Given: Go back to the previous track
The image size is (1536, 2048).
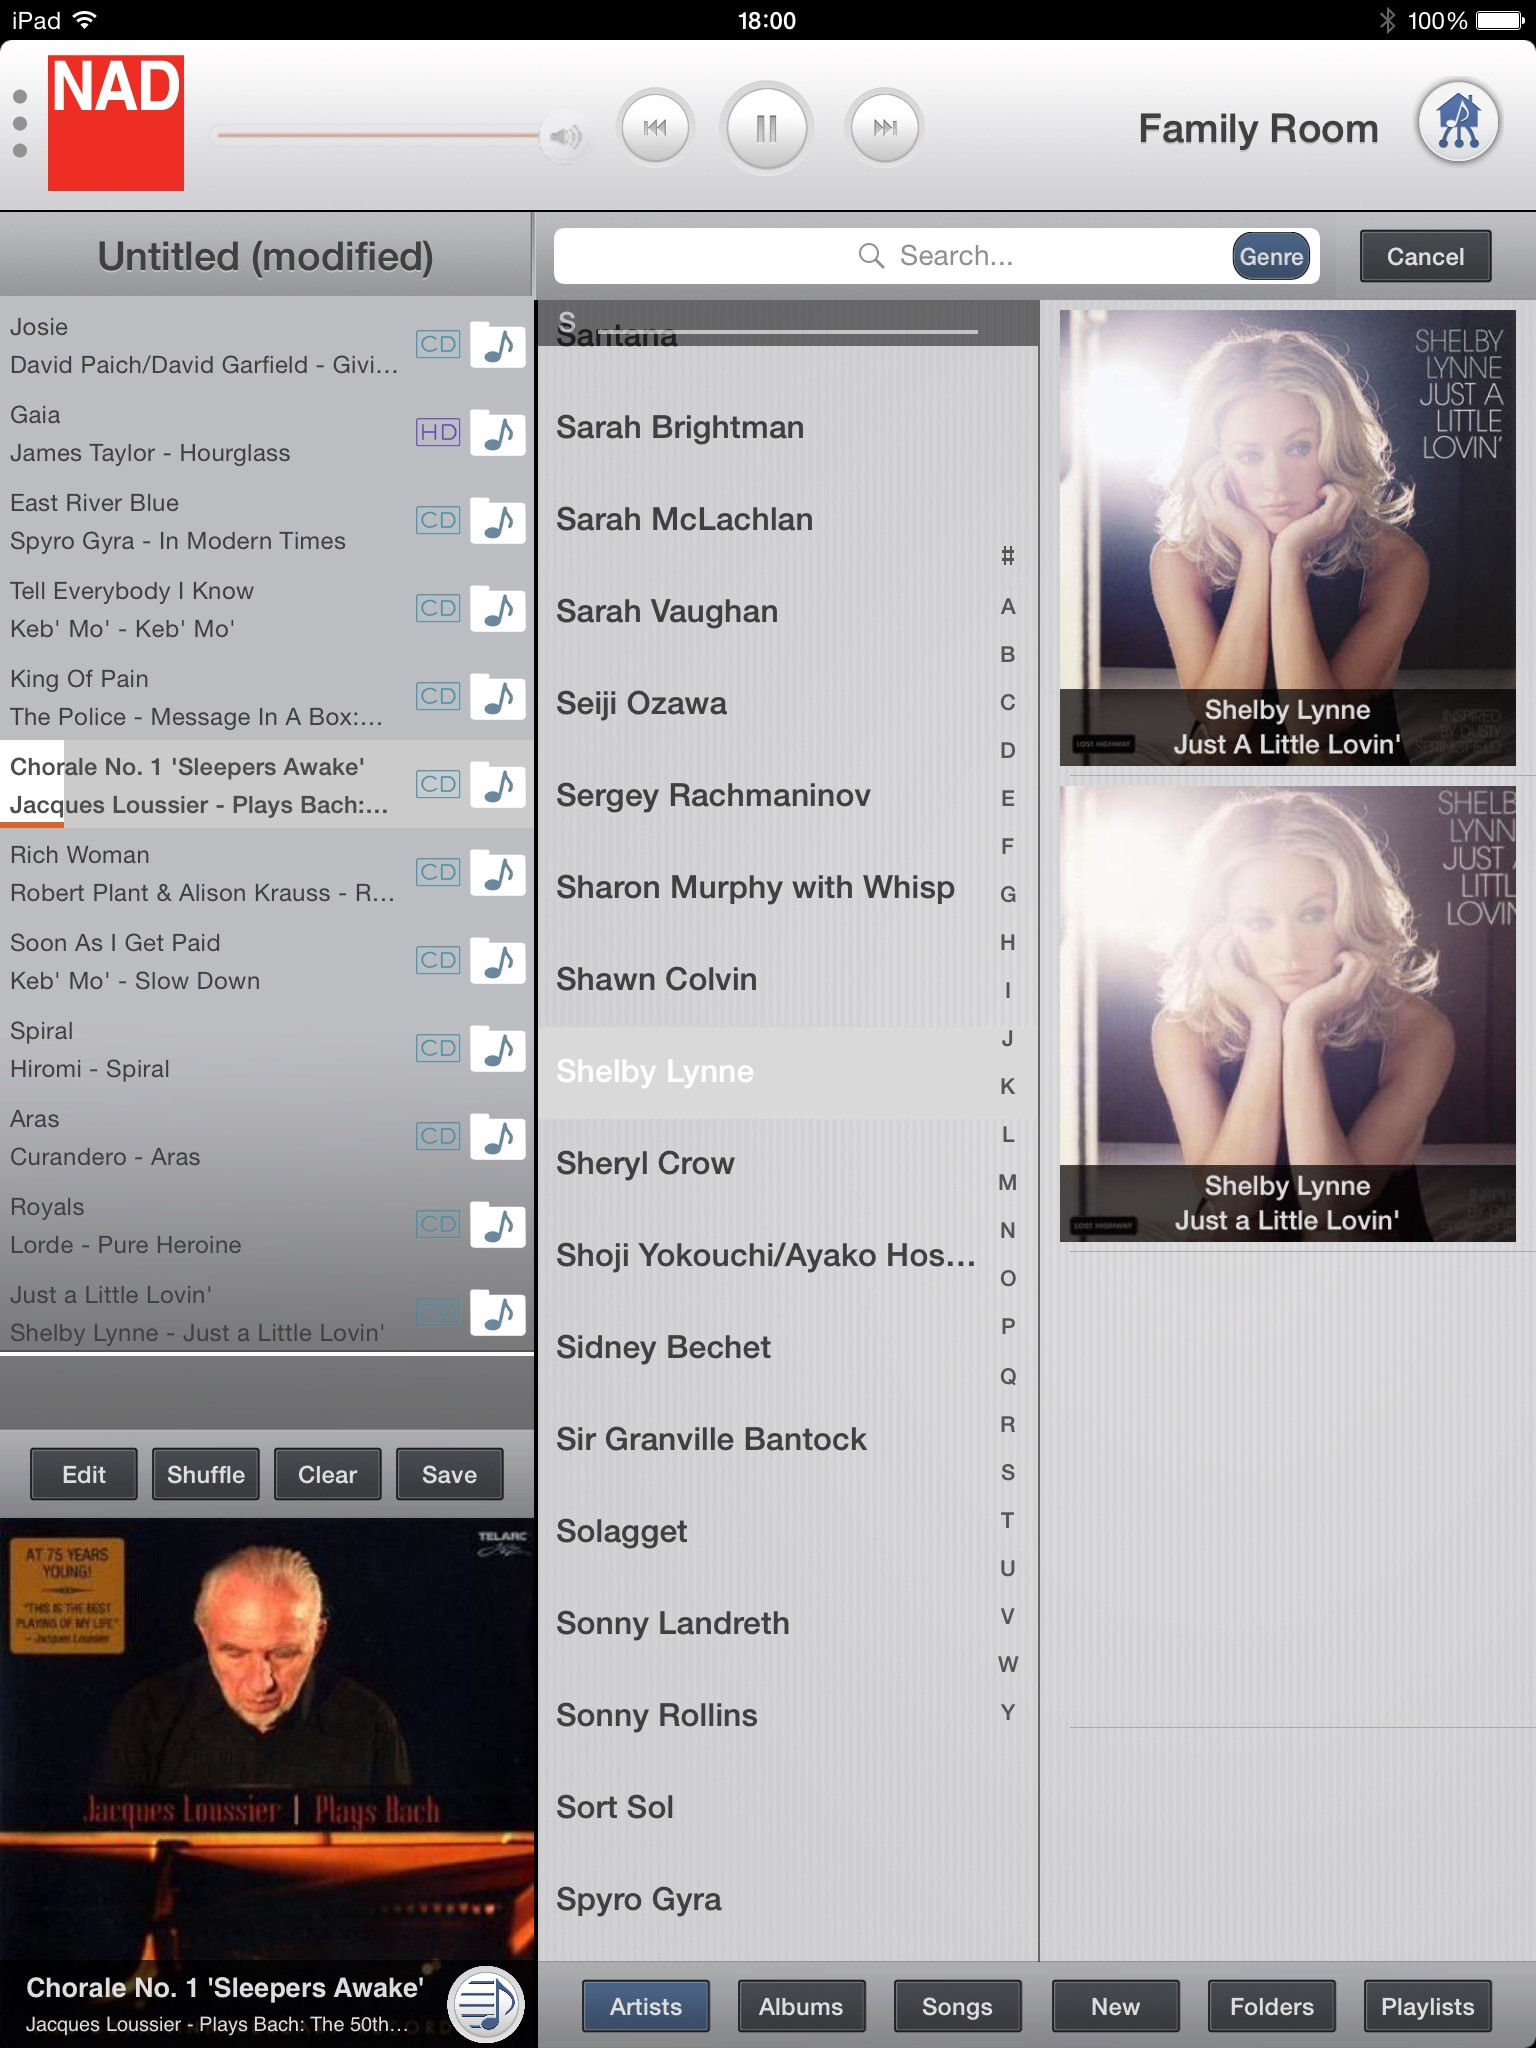Looking at the screenshot, I should [x=655, y=127].
